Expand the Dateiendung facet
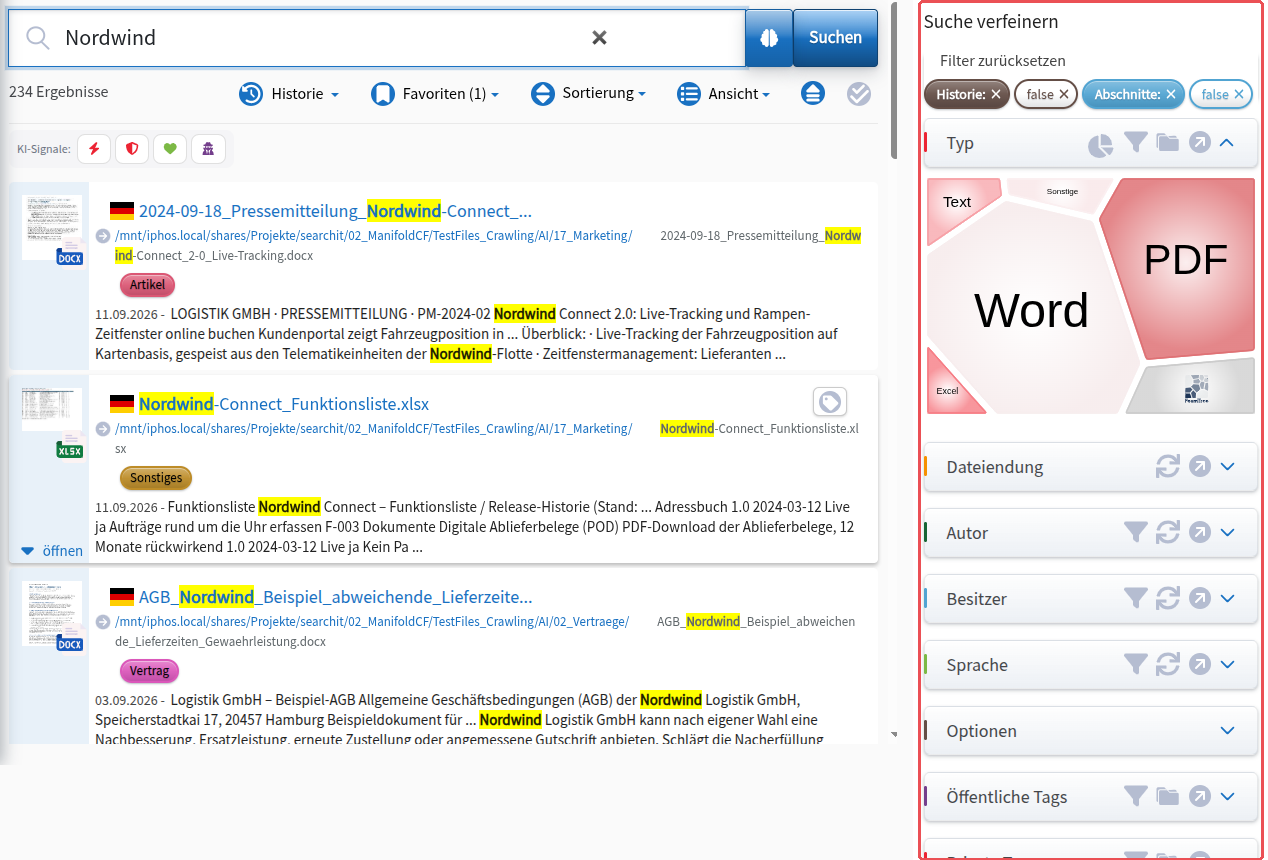 coord(1228,467)
